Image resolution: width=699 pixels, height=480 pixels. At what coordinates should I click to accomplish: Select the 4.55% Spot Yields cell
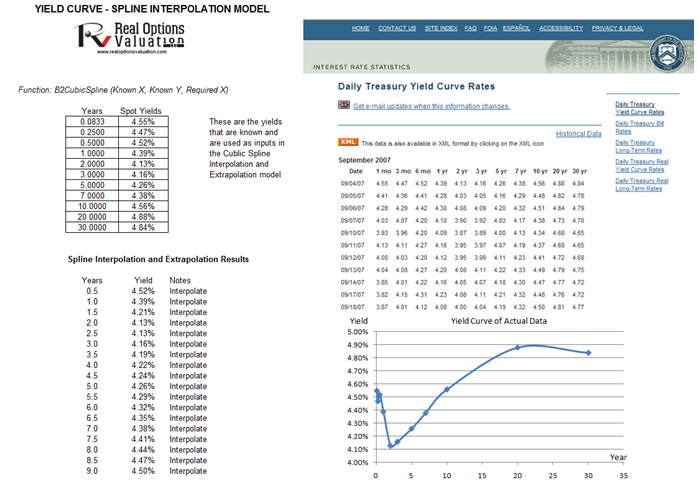pyautogui.click(x=143, y=122)
